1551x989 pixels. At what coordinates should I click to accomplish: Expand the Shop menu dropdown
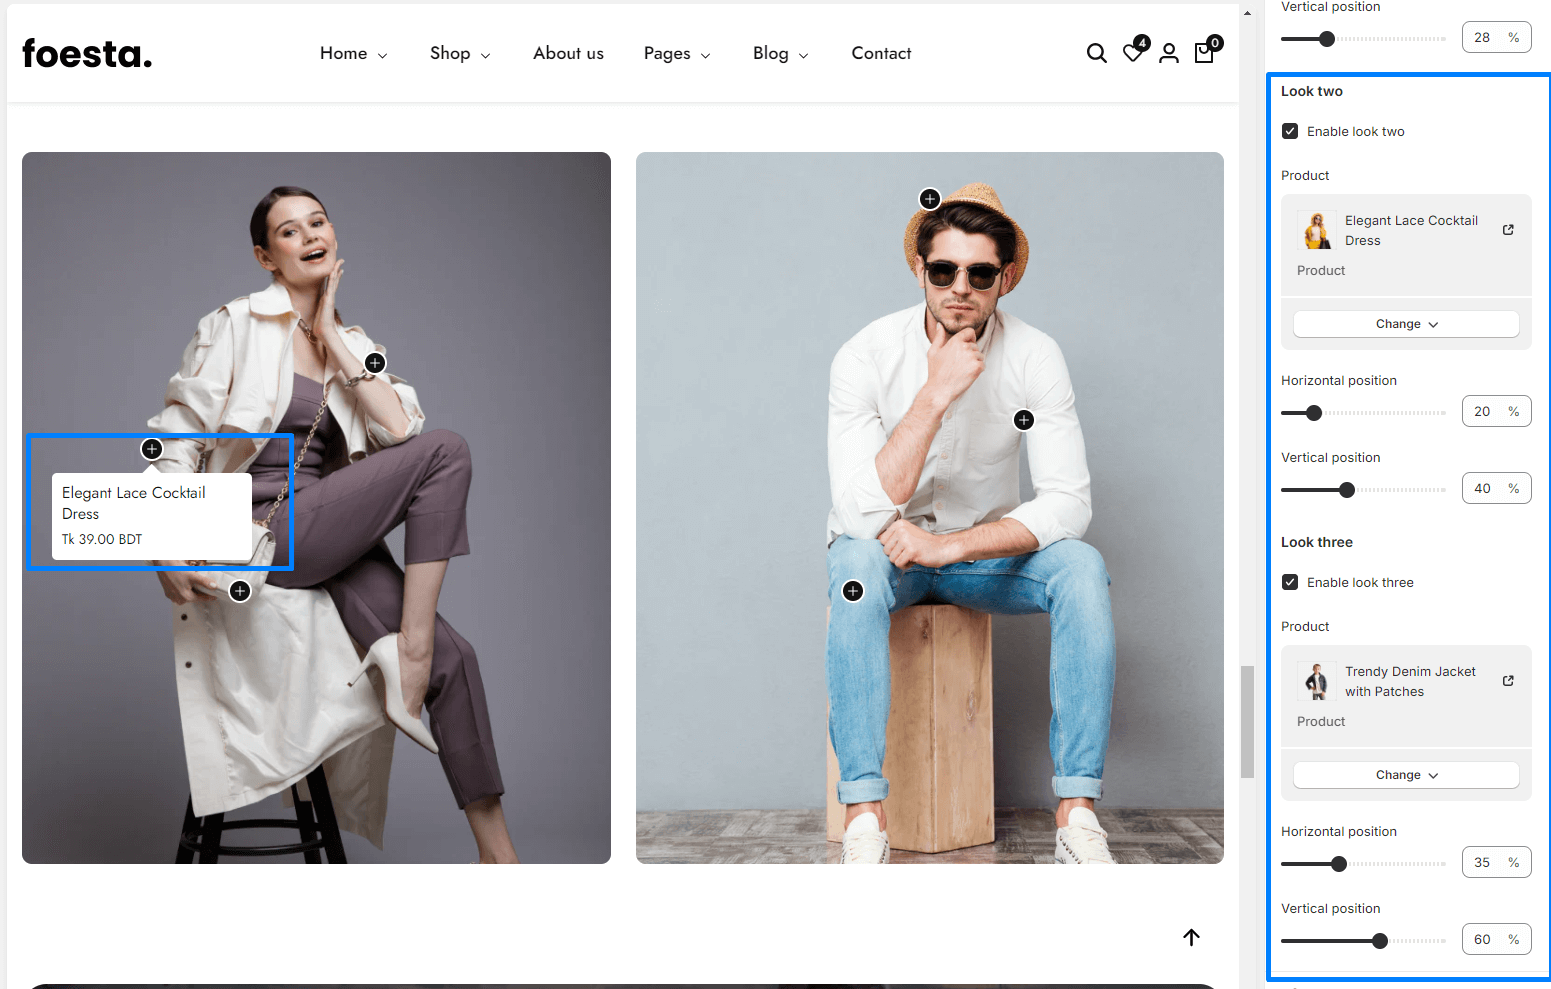click(x=459, y=54)
